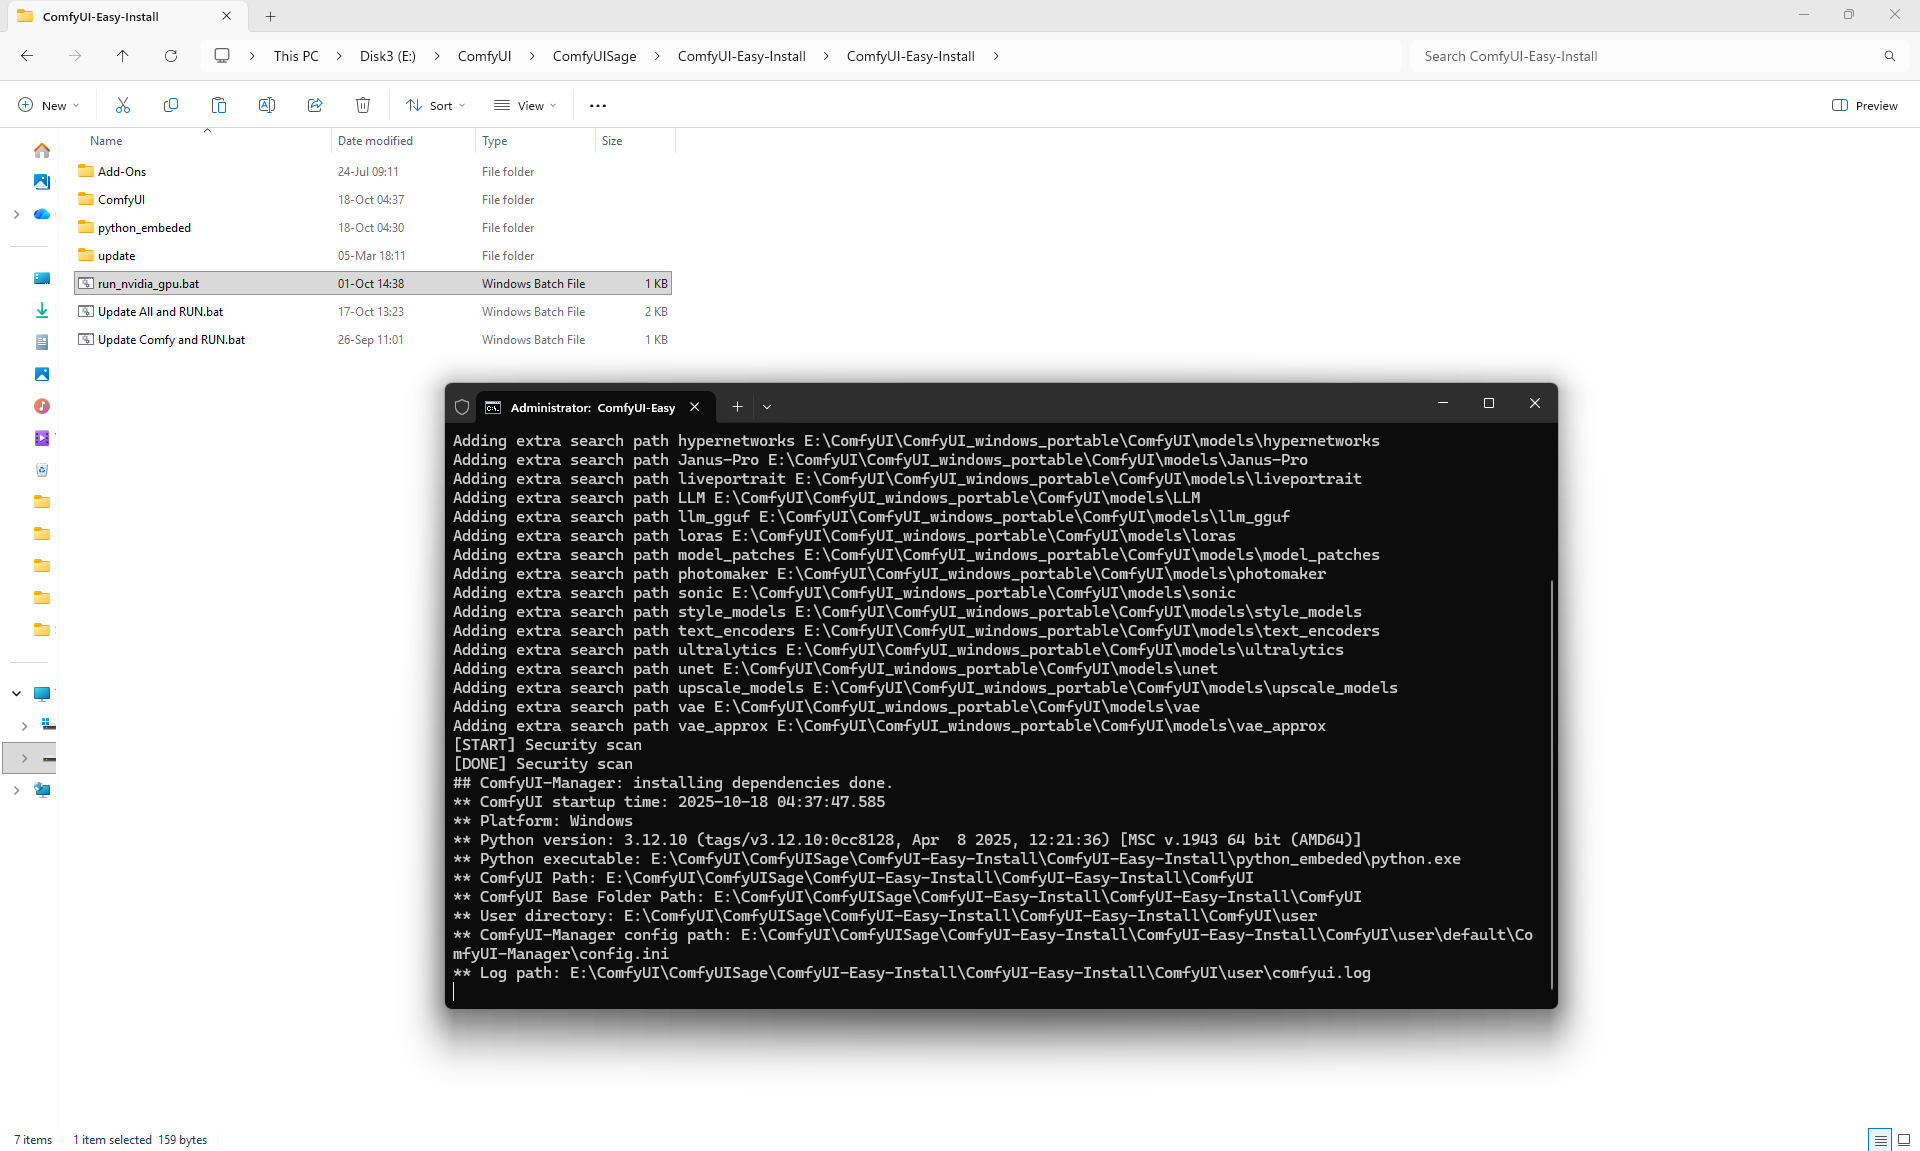Click the Share icon in toolbar
This screenshot has height=1151, width=1920.
[x=315, y=105]
